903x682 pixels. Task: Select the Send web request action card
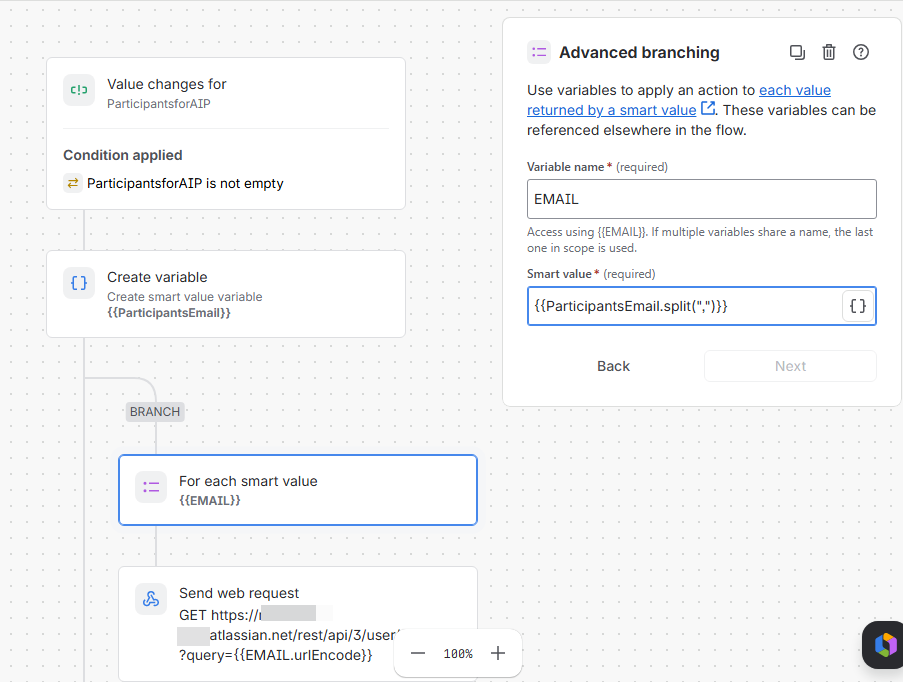tap(298, 624)
